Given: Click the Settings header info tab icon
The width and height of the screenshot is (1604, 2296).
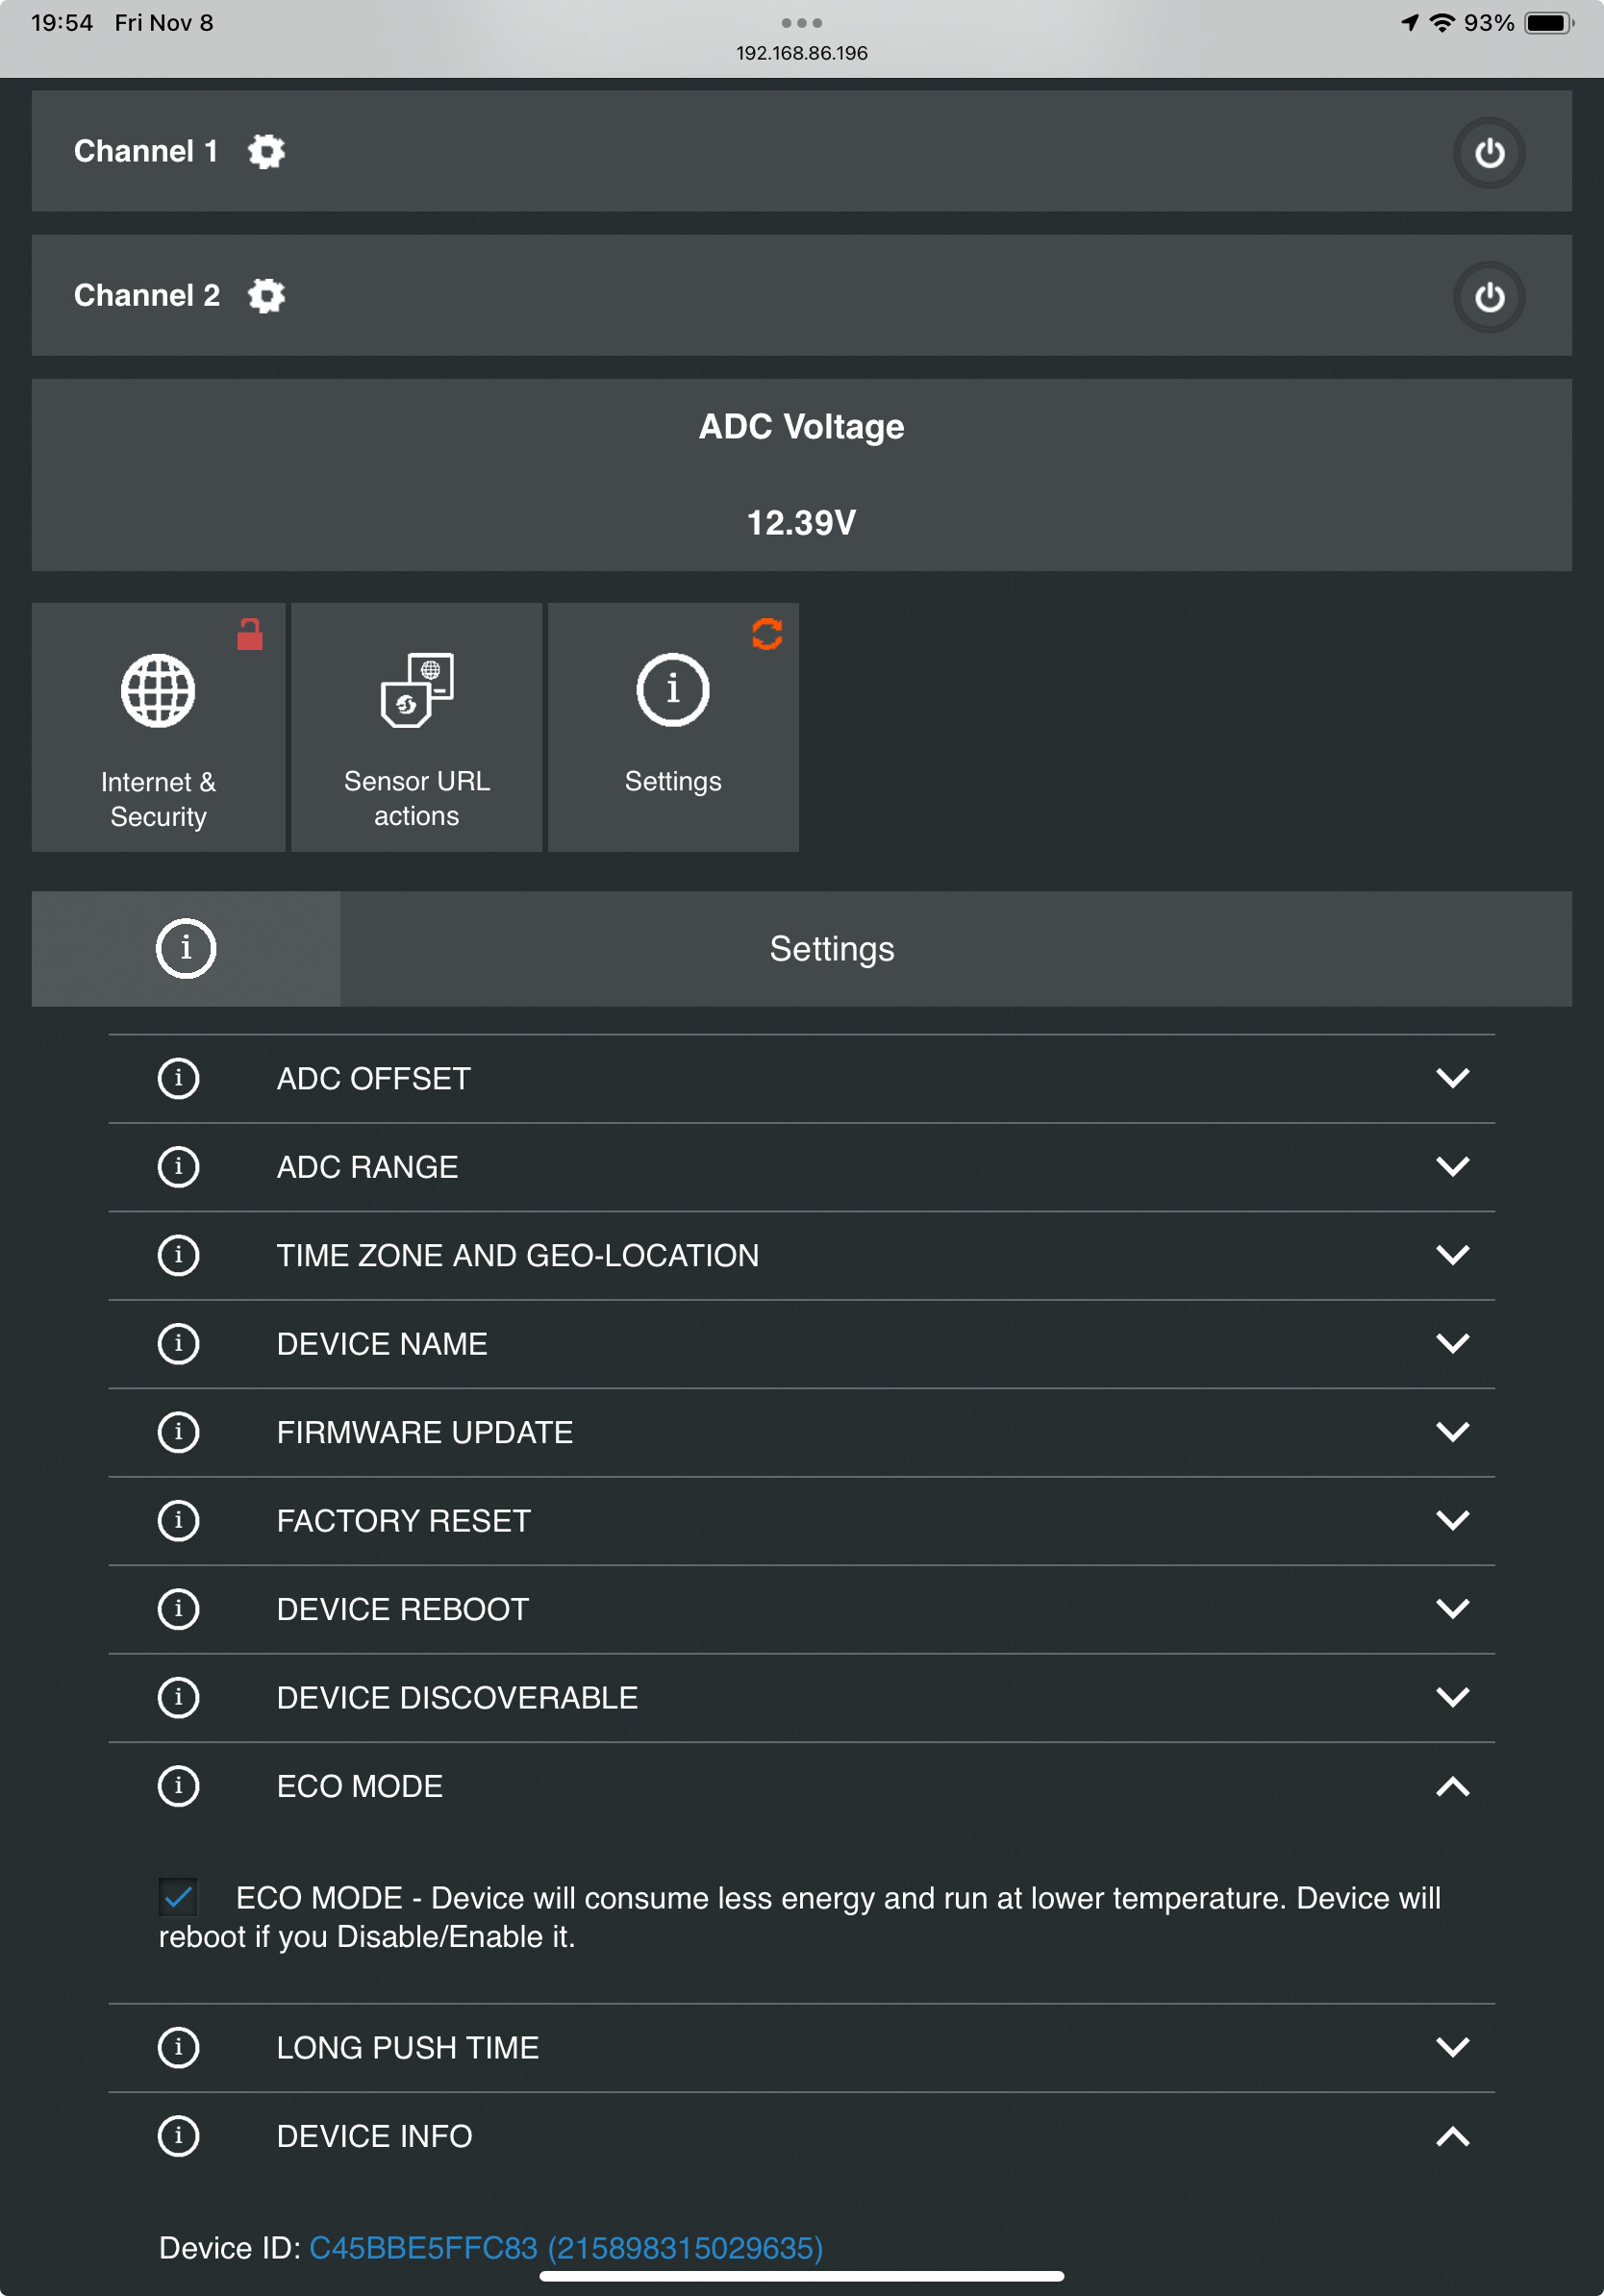Looking at the screenshot, I should pyautogui.click(x=186, y=948).
